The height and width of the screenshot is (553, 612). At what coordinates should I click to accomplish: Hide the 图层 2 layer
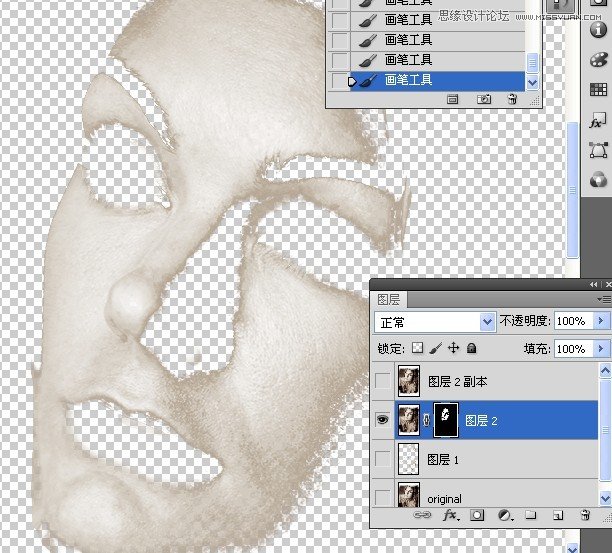pos(381,421)
